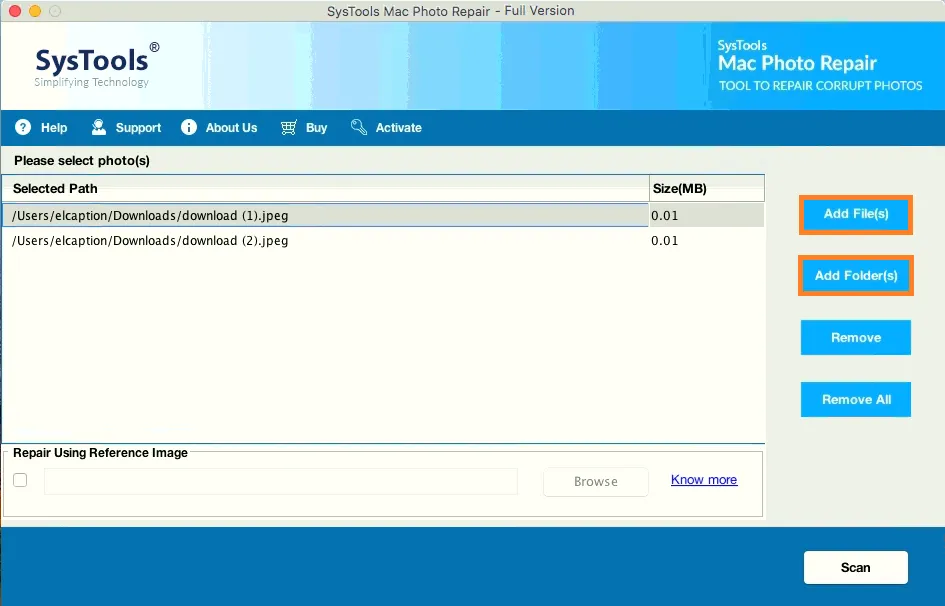Open the Know more link
945x606 pixels.
tap(704, 479)
